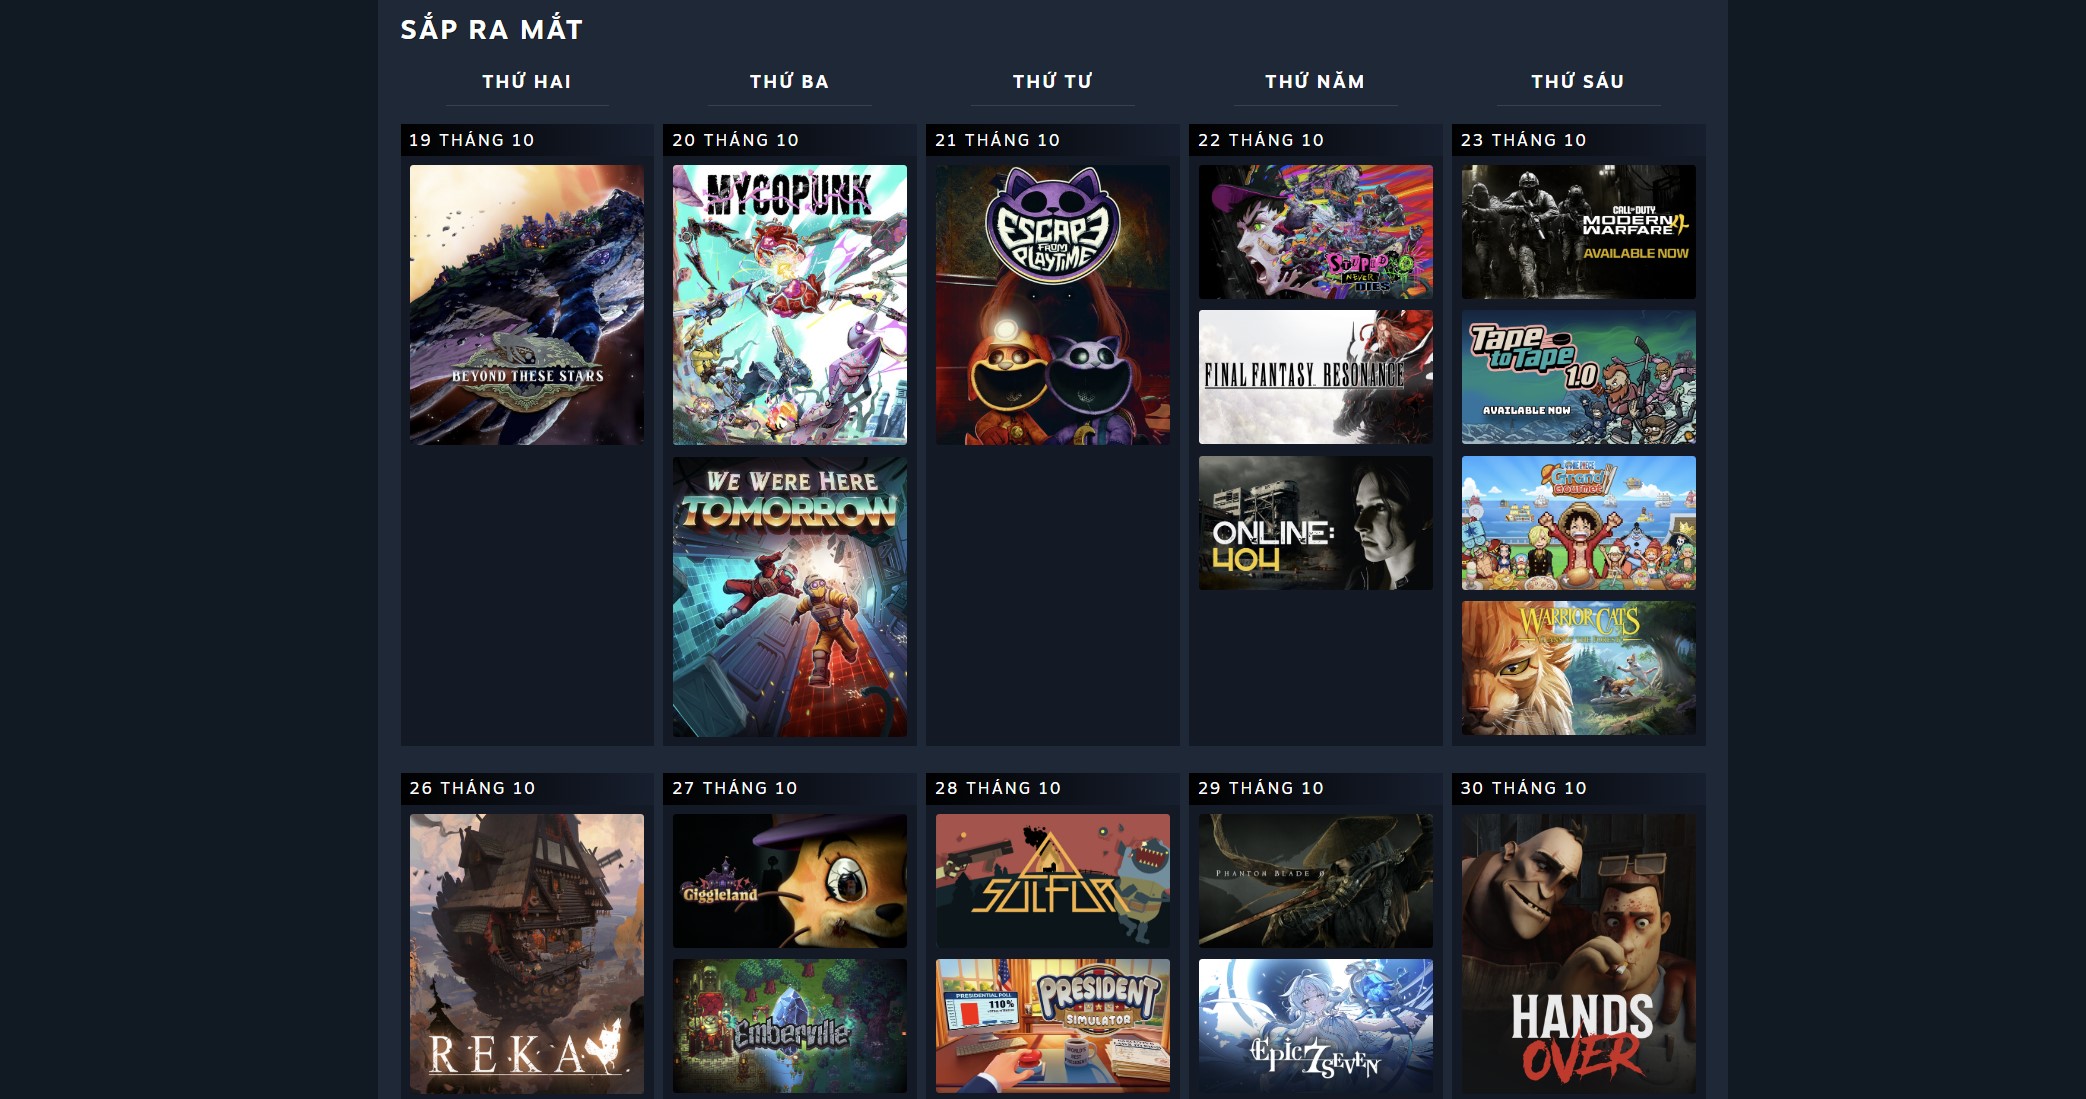This screenshot has width=2086, height=1099.
Task: Click the 22 Tháng 10 date label
Action: click(1261, 140)
